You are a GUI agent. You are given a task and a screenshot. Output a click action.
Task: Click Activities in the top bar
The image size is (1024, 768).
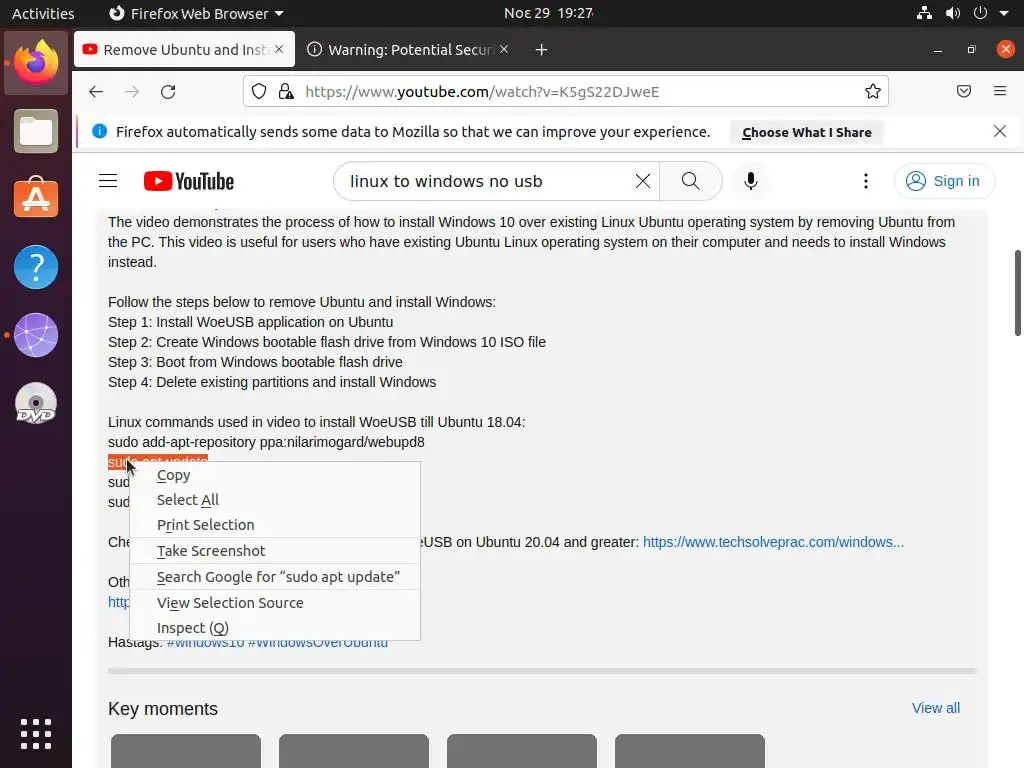click(43, 13)
